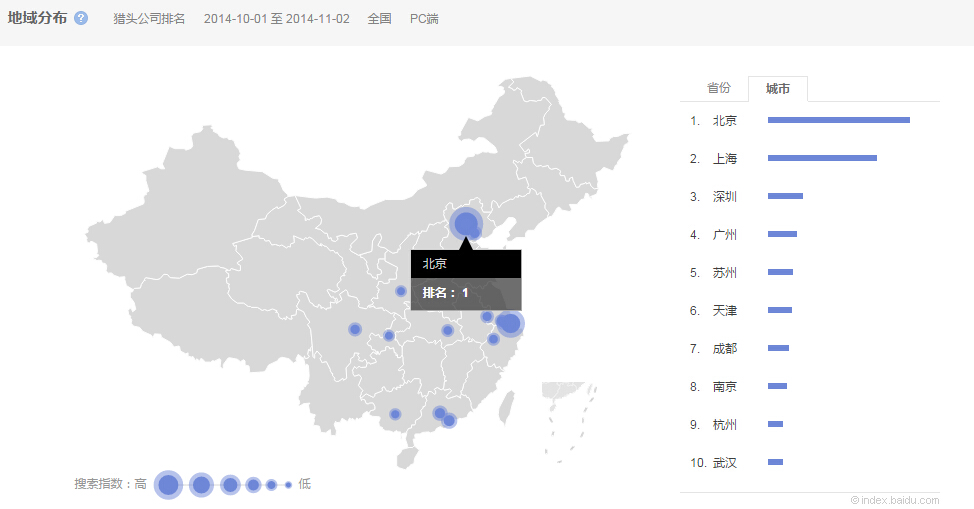The height and width of the screenshot is (509, 974).
Task: Click 苏州 in the ranking list
Action: pos(725,273)
